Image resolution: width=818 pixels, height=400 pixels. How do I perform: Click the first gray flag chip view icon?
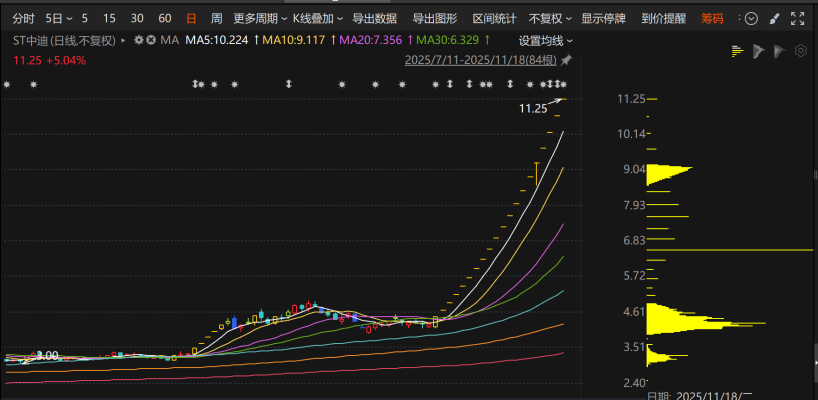(758, 51)
